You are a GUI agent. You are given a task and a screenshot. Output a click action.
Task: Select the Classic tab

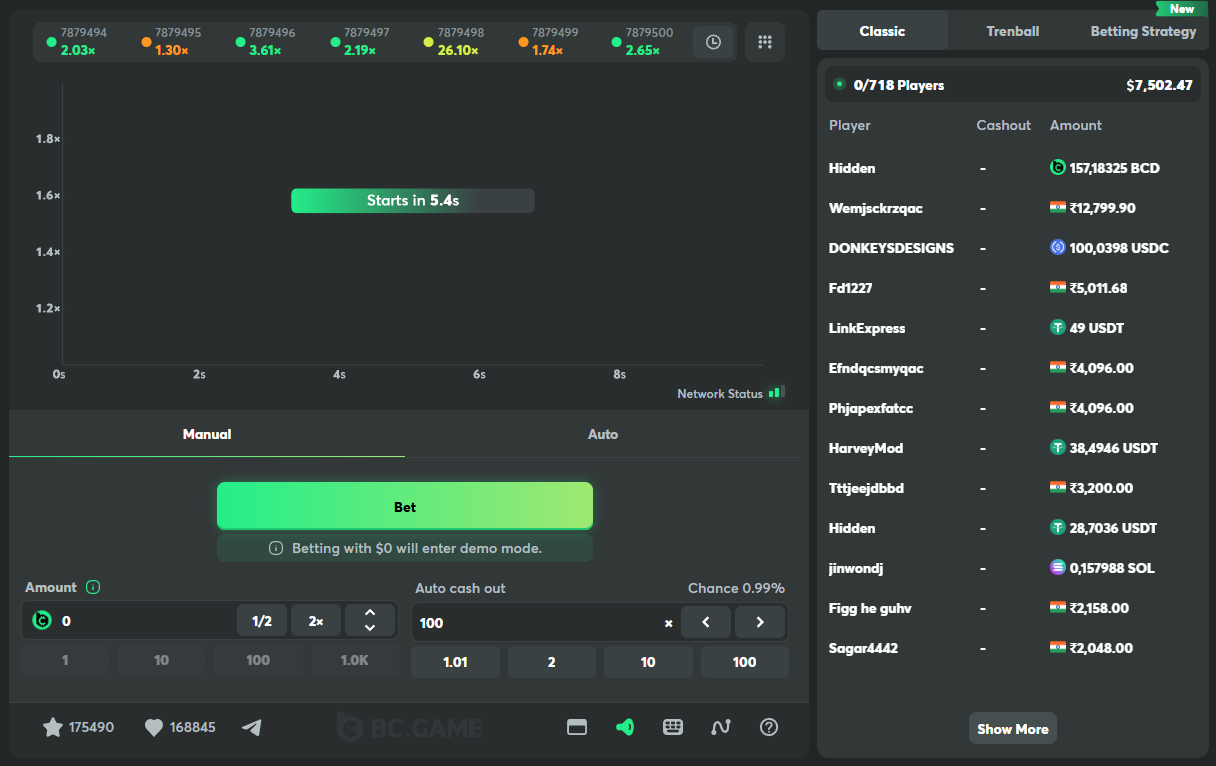point(882,31)
